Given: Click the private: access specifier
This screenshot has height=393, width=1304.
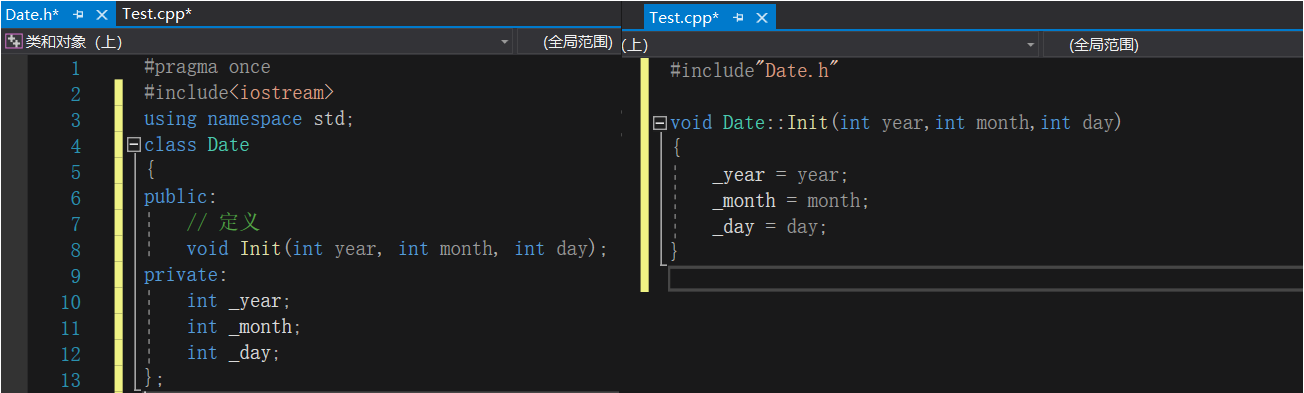Looking at the screenshot, I should [x=186, y=275].
